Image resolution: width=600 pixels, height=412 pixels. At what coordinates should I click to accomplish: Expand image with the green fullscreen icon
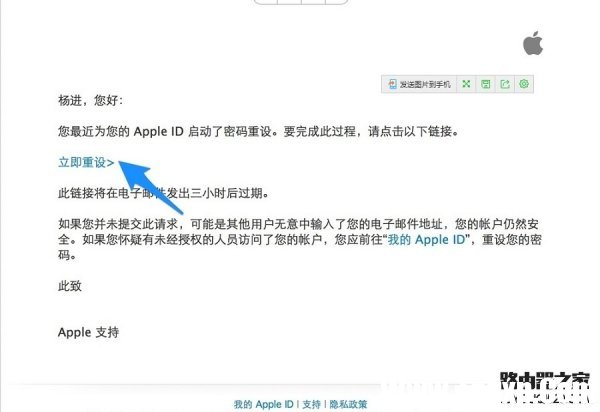click(466, 84)
